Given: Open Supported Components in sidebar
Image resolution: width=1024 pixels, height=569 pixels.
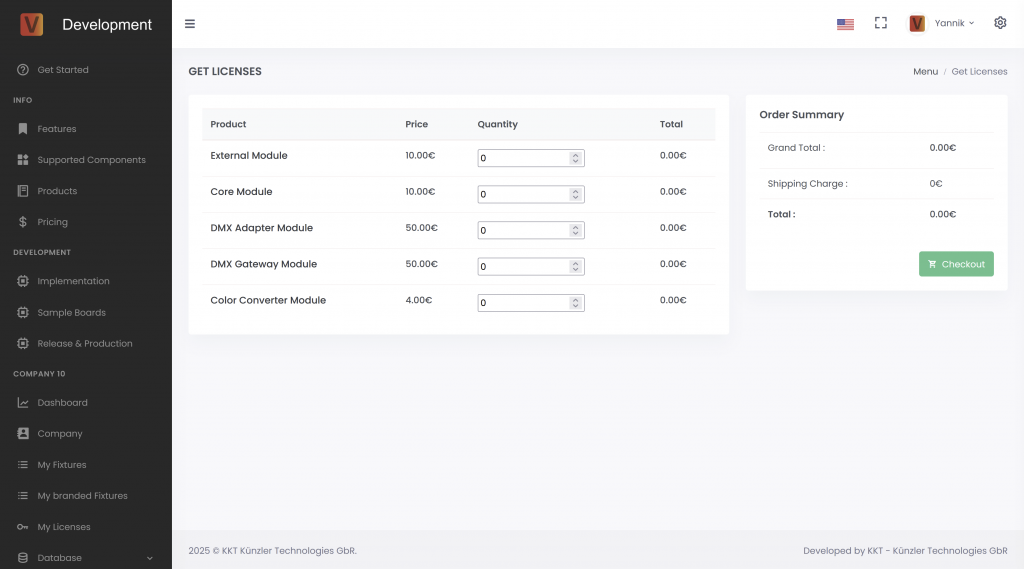Looking at the screenshot, I should point(91,160).
